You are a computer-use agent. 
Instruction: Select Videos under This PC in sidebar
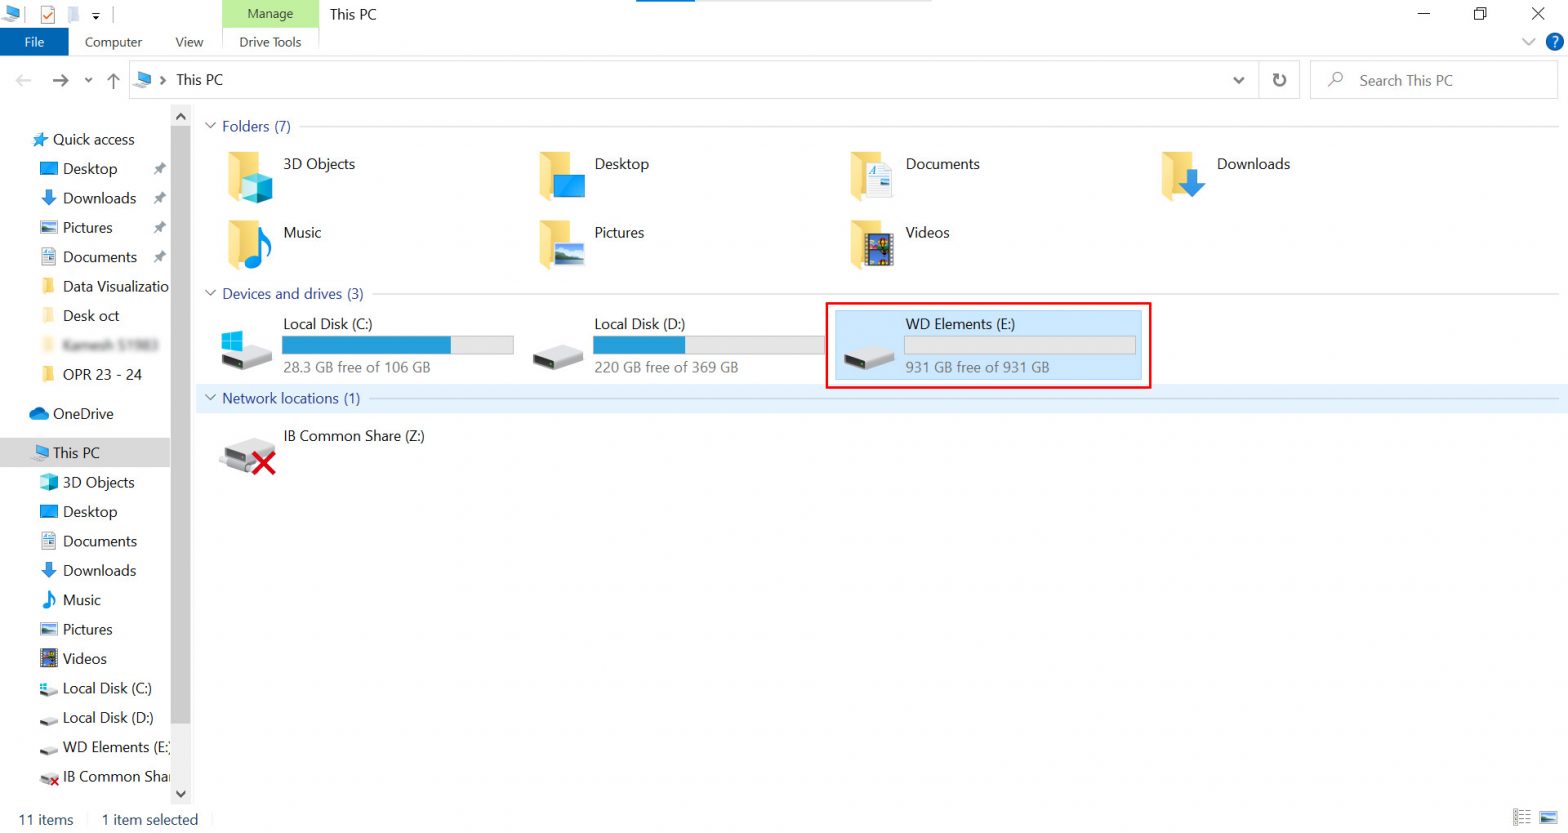coord(73,659)
